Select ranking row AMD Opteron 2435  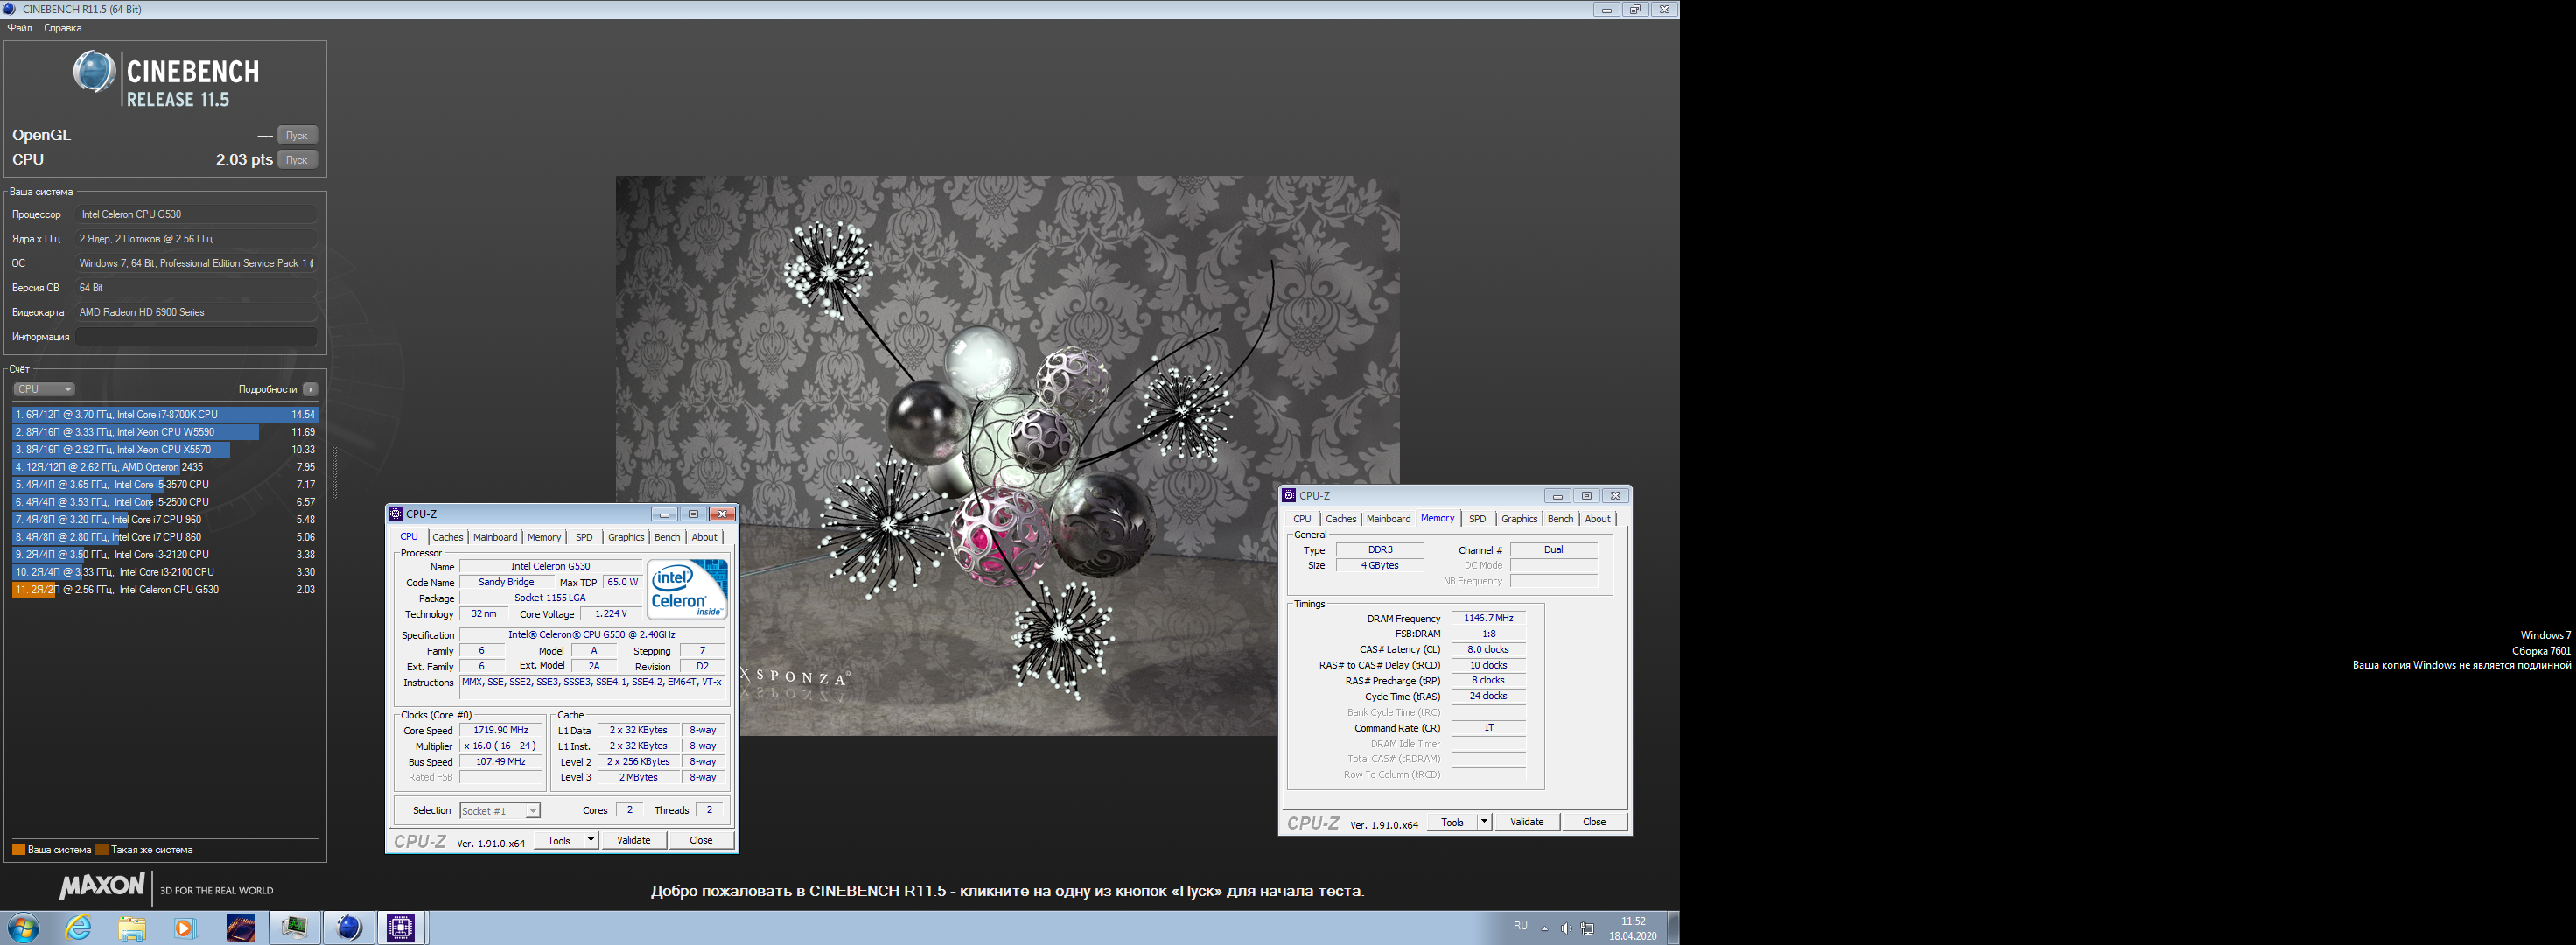click(x=166, y=467)
